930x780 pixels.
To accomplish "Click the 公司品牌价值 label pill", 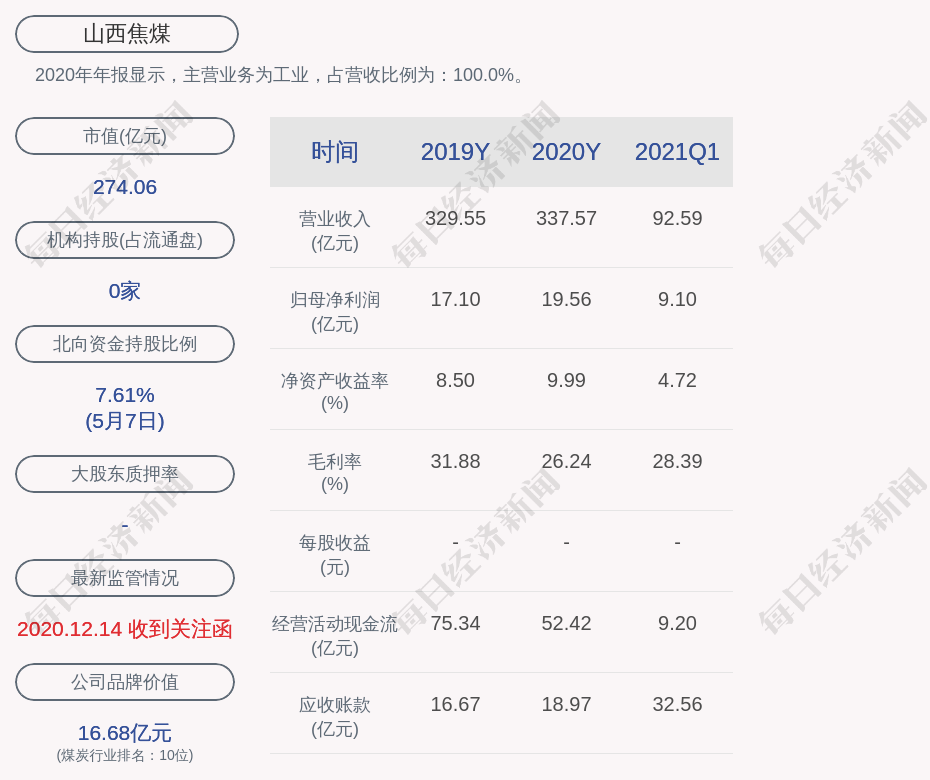I will tap(125, 682).
